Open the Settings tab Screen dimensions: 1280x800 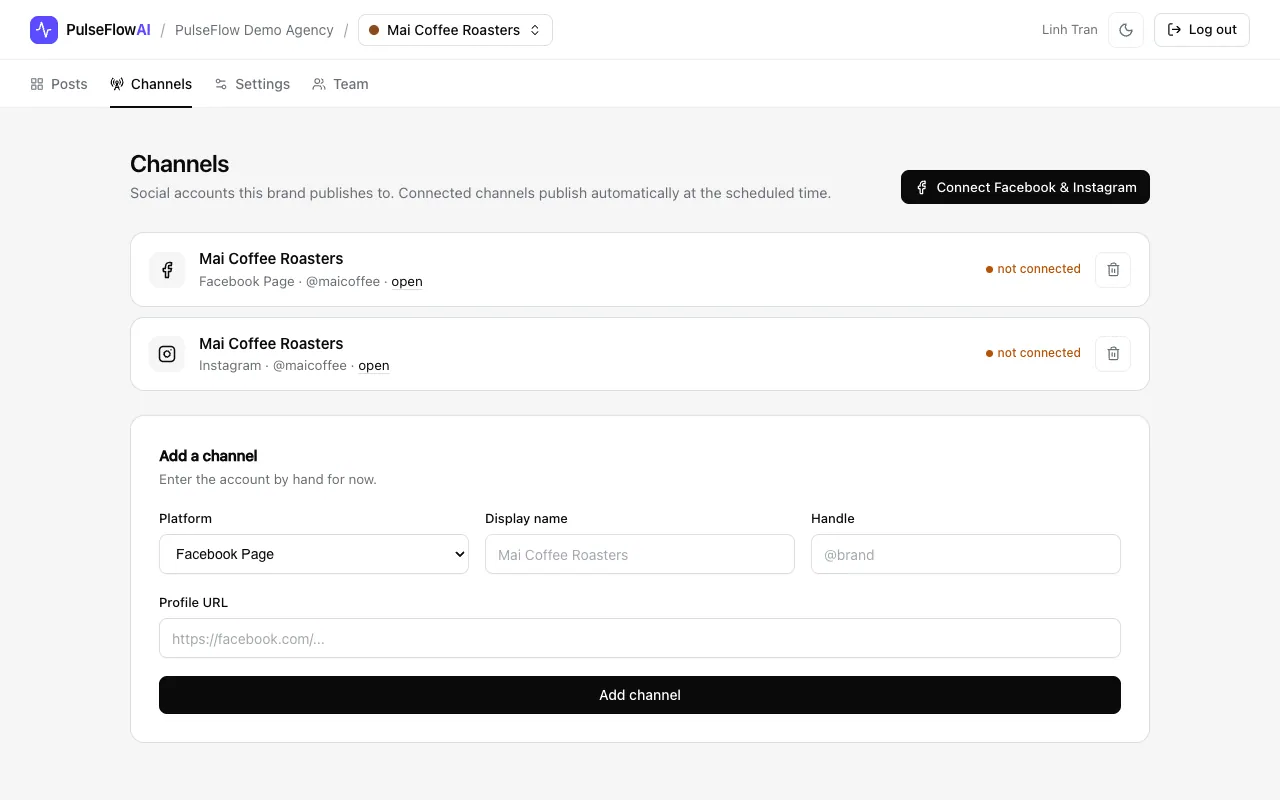pyautogui.click(x=252, y=84)
